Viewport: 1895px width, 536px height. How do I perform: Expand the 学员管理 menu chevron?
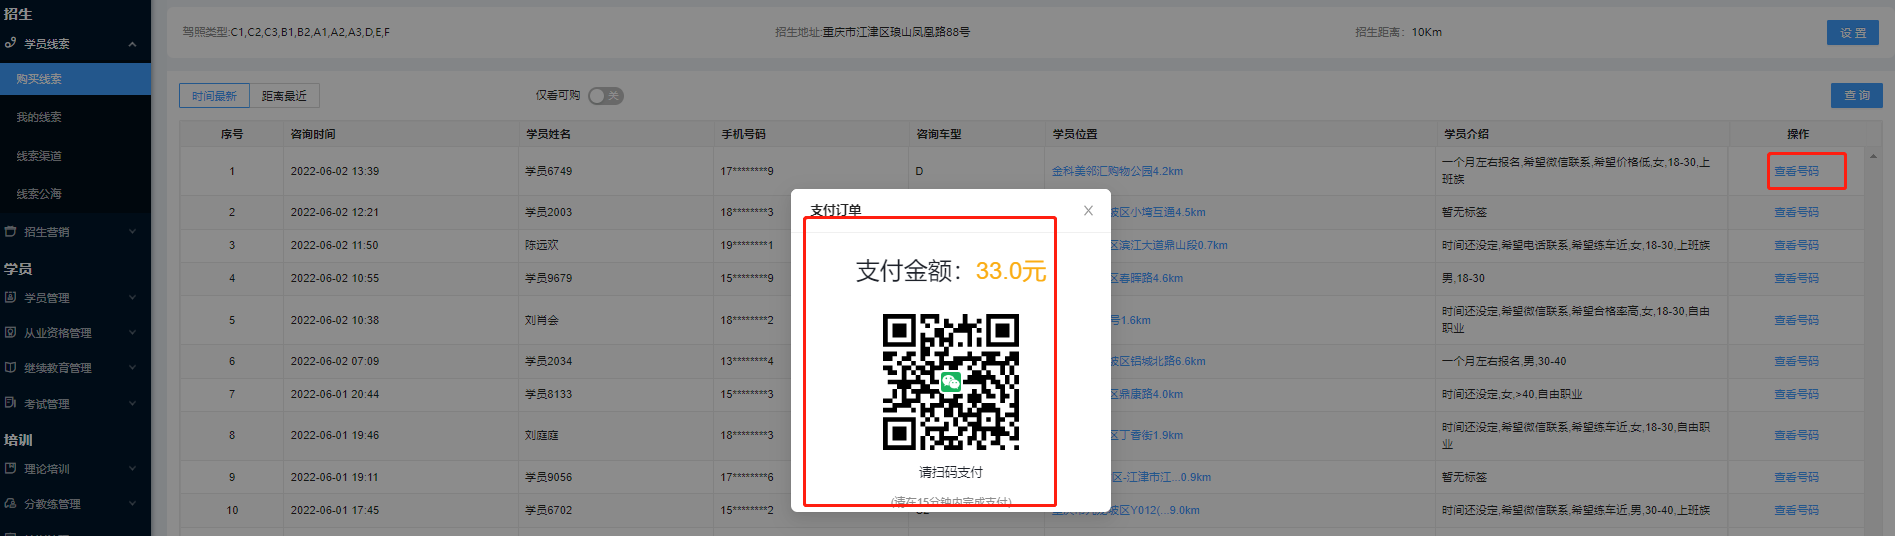pyautogui.click(x=132, y=298)
